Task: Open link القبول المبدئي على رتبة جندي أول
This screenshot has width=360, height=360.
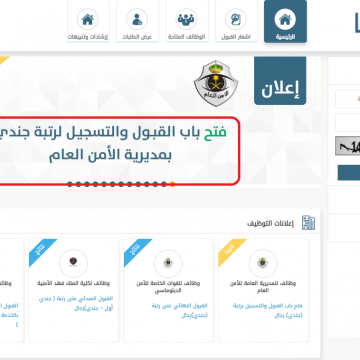Action: tap(76, 303)
